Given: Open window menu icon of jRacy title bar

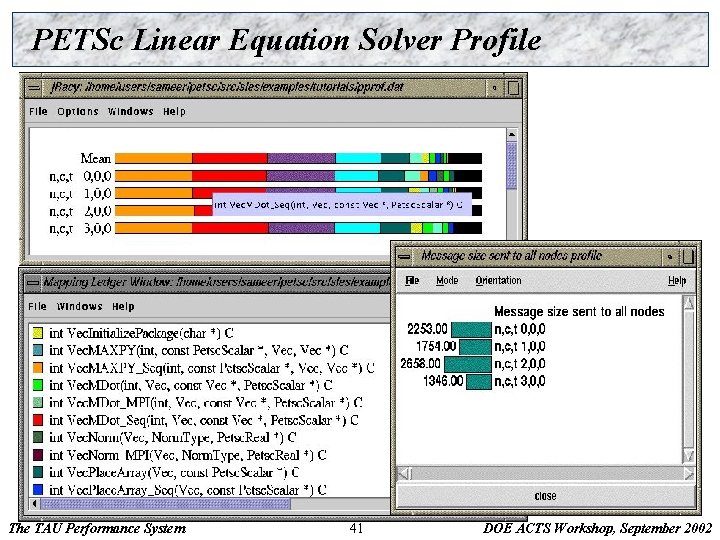Looking at the screenshot, I should tap(34, 87).
